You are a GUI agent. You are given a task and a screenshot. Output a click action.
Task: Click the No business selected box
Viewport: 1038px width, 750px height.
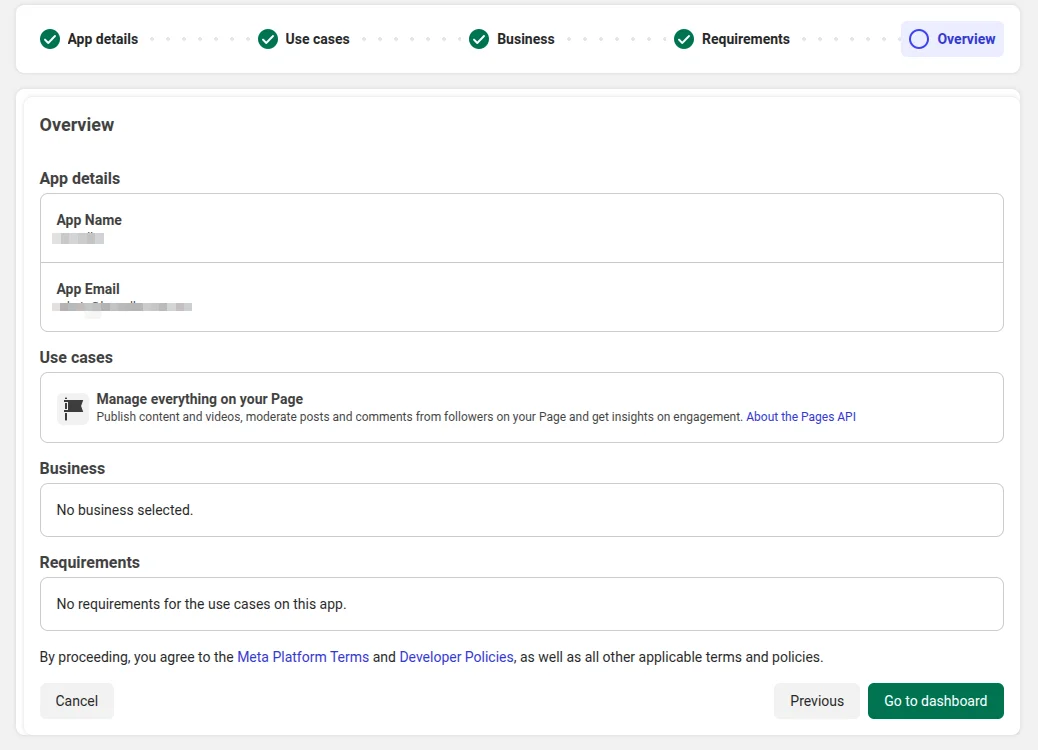click(x=521, y=510)
